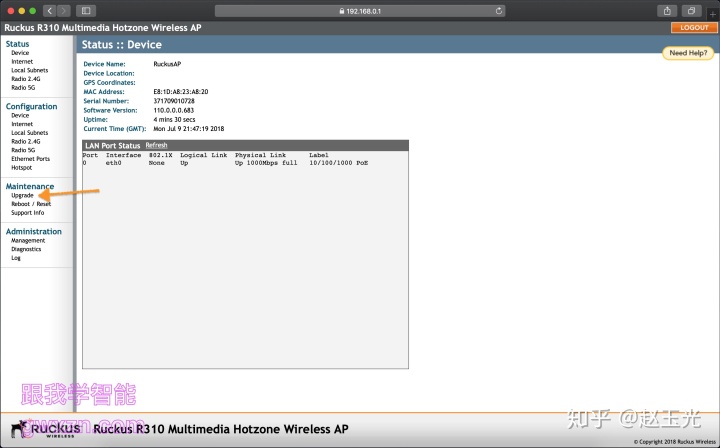
Task: Click the eth0 interface entry
Action: click(x=113, y=163)
